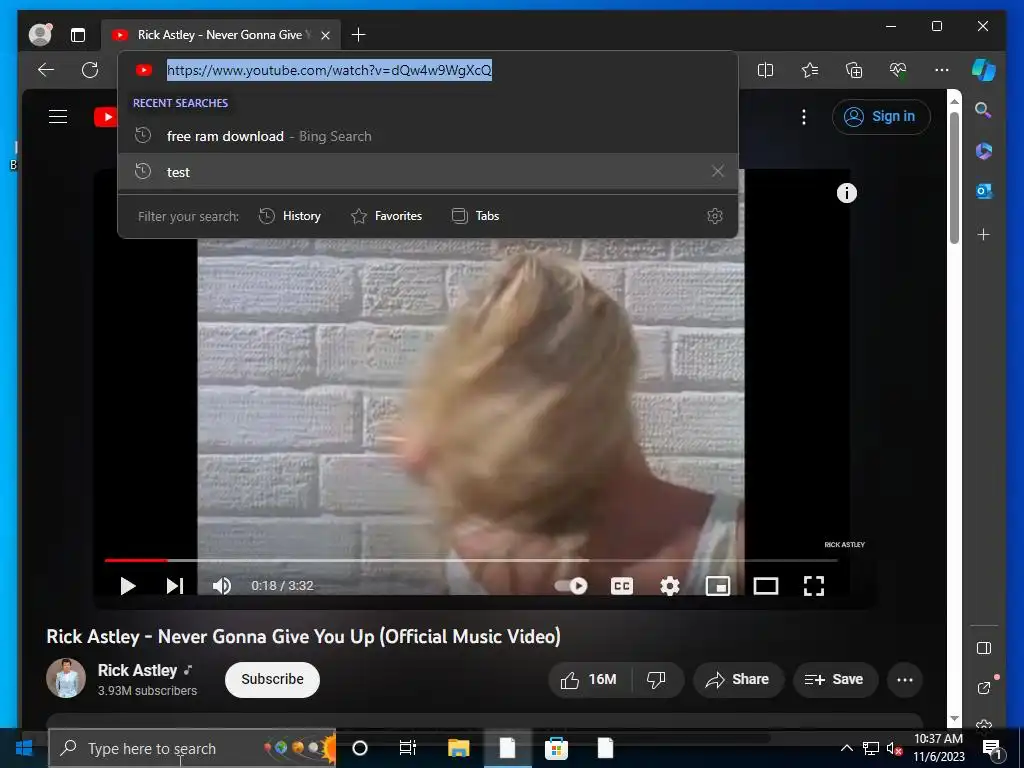This screenshot has width=1024, height=768.
Task: Skip to next video
Action: 174,586
